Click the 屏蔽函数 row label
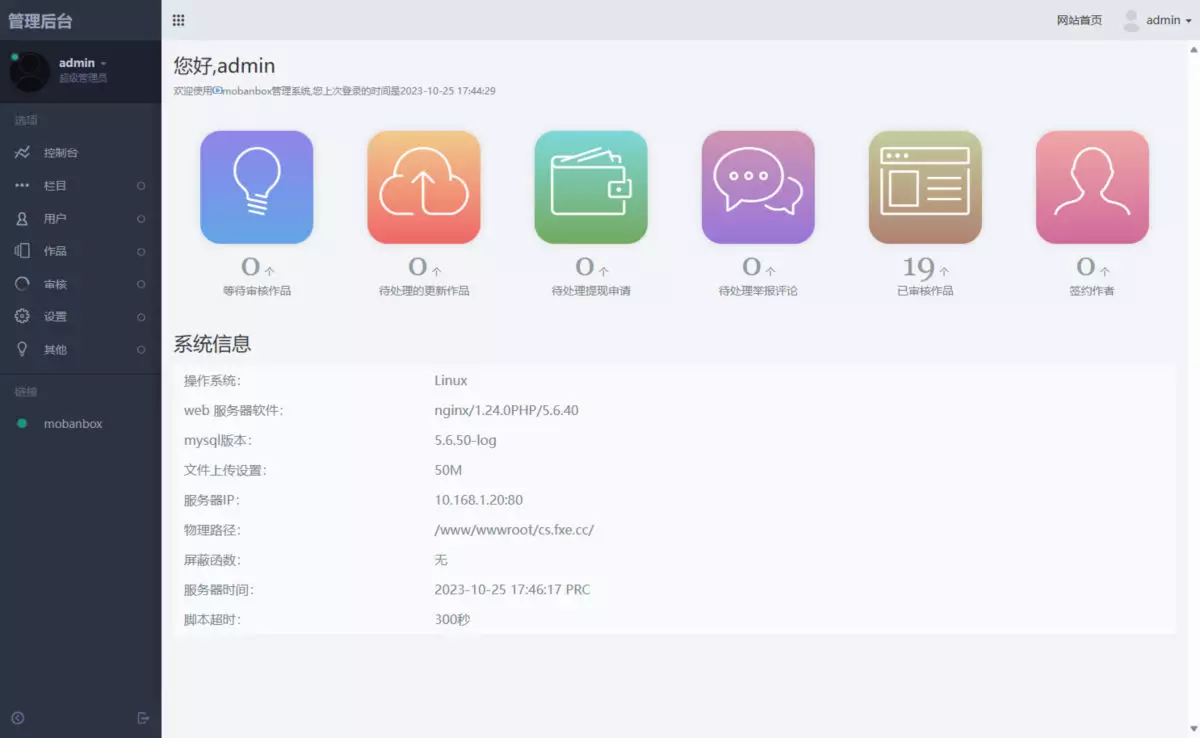This screenshot has width=1200, height=738. (212, 560)
